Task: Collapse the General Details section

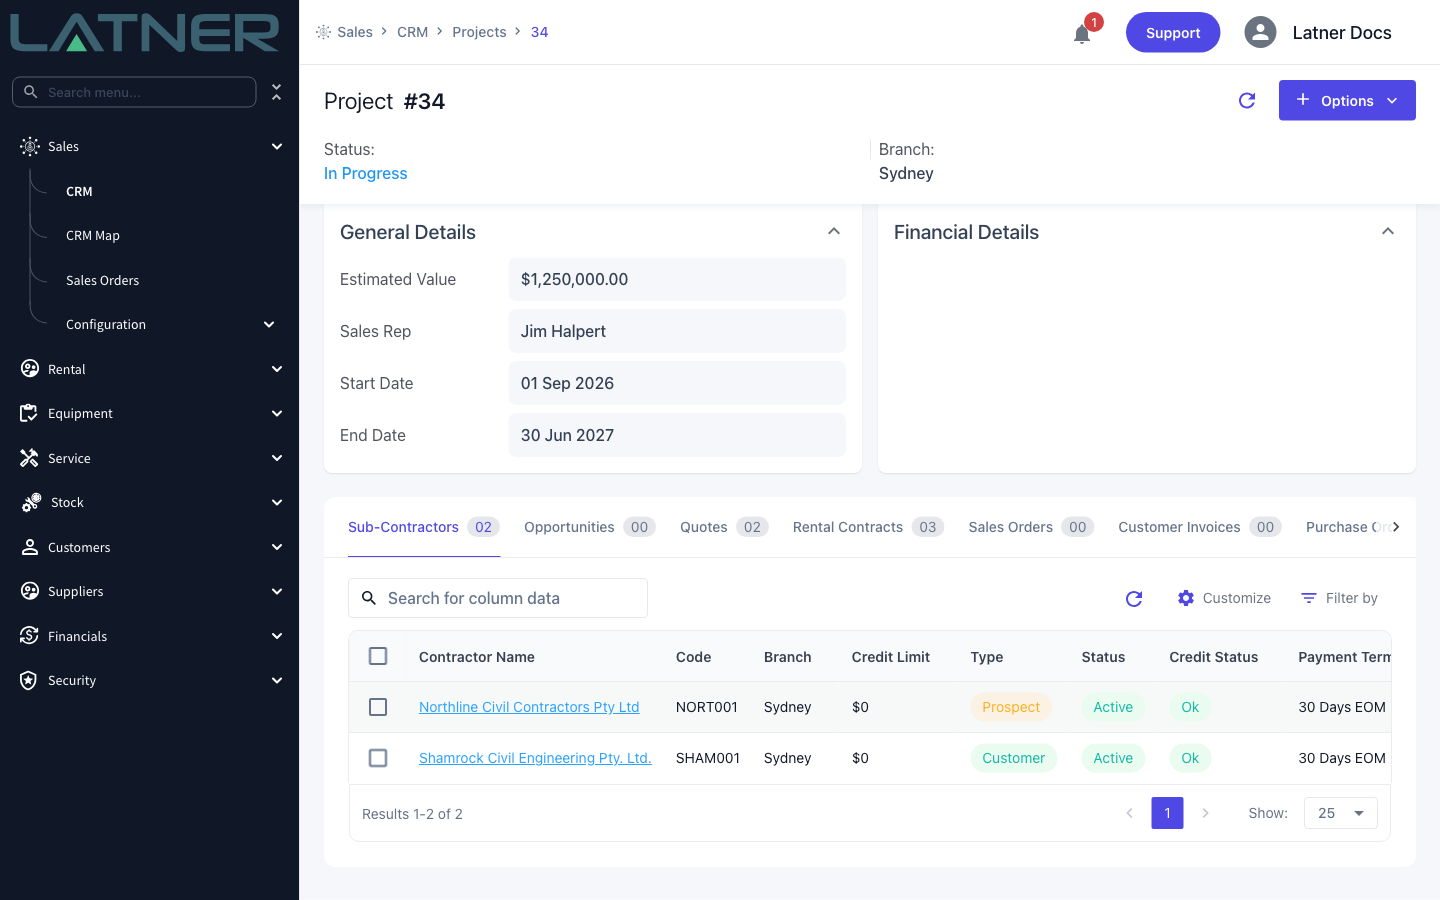Action: [x=834, y=231]
